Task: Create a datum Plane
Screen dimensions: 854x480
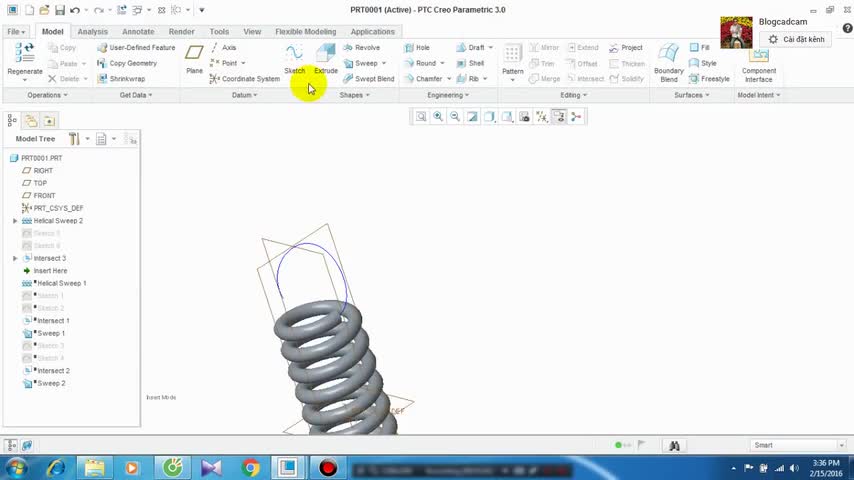Action: (x=194, y=59)
